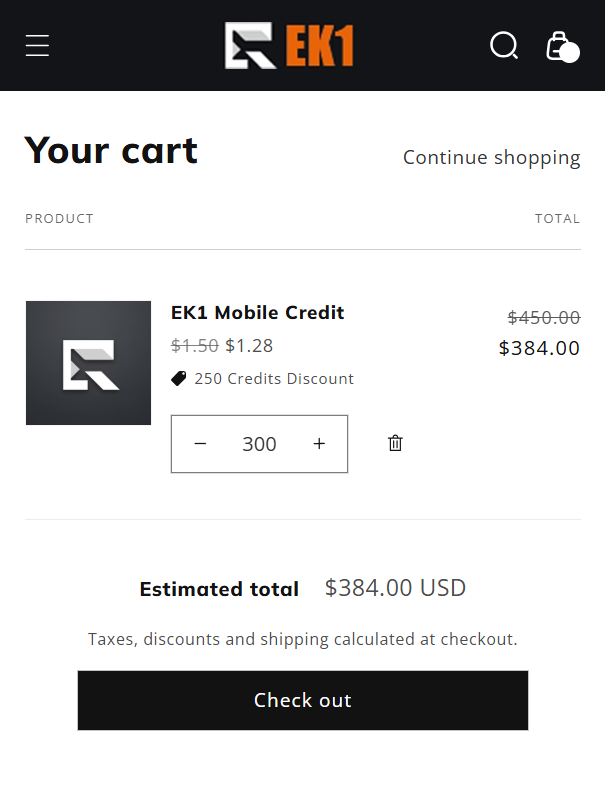Click the discount tag icon
Screen dimensions: 605x791
[x=179, y=379]
